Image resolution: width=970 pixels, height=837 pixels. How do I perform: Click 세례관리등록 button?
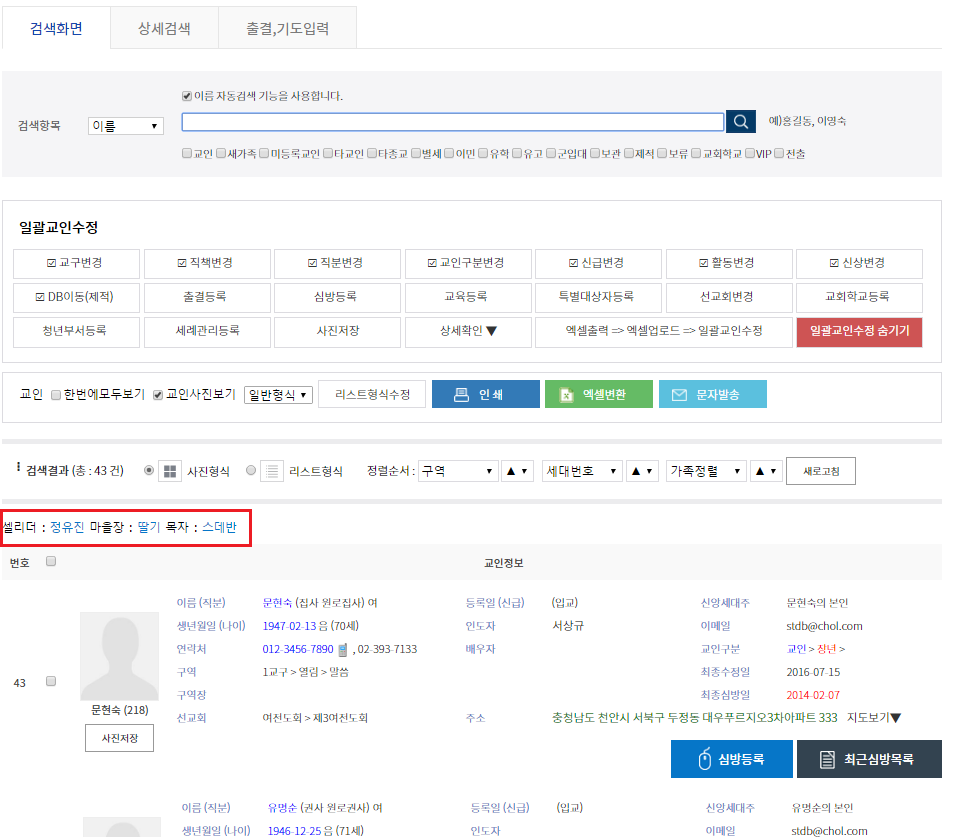tap(207, 332)
